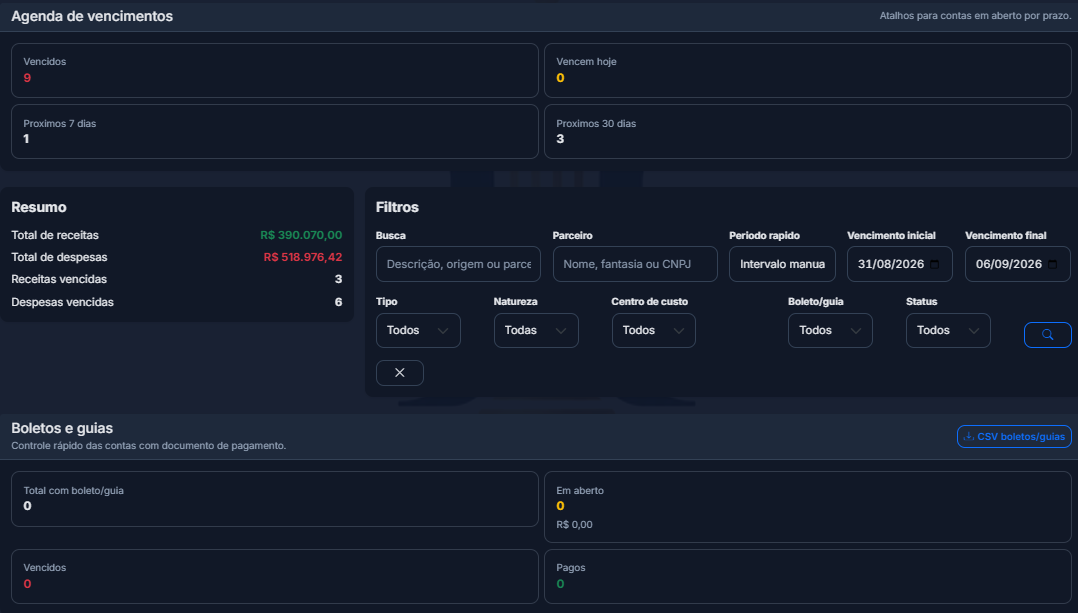Viewport: 1078px width, 613px height.
Task: Click the Filtros heading
Action: click(397, 207)
